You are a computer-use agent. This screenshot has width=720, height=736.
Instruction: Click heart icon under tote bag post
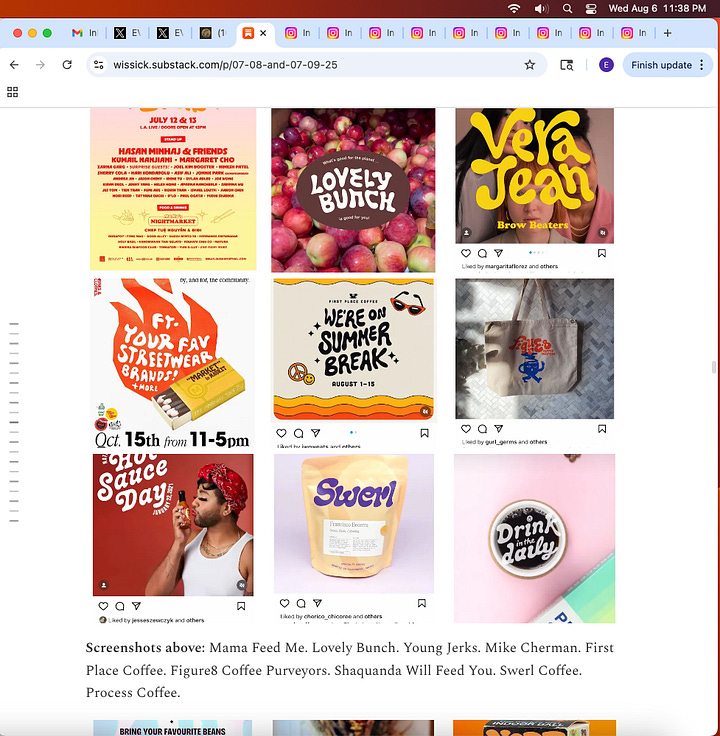click(x=466, y=429)
